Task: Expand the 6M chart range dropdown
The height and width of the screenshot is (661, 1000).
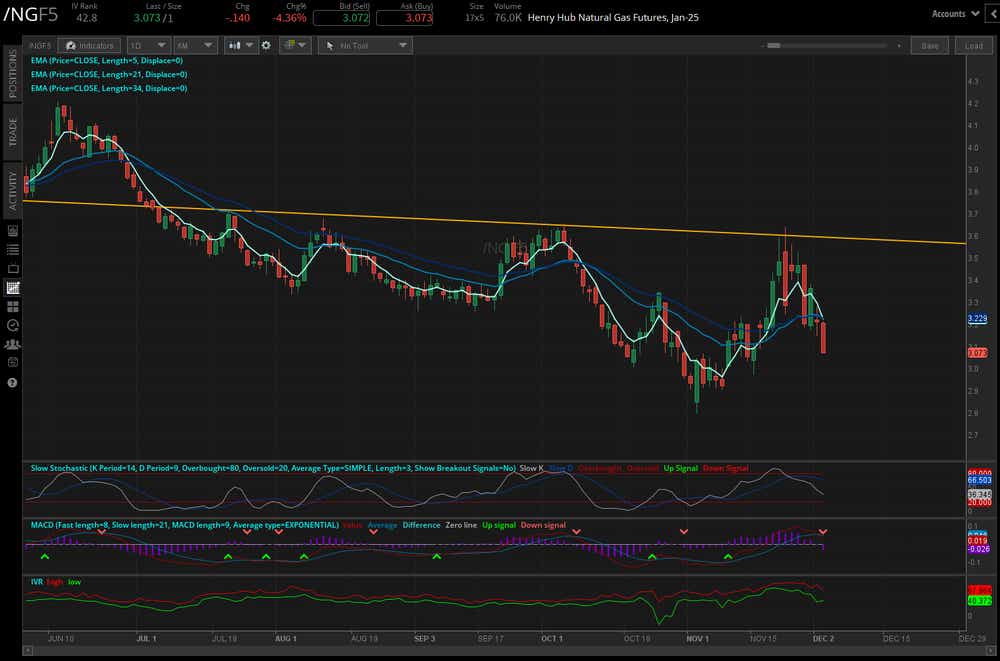Action: tap(194, 45)
